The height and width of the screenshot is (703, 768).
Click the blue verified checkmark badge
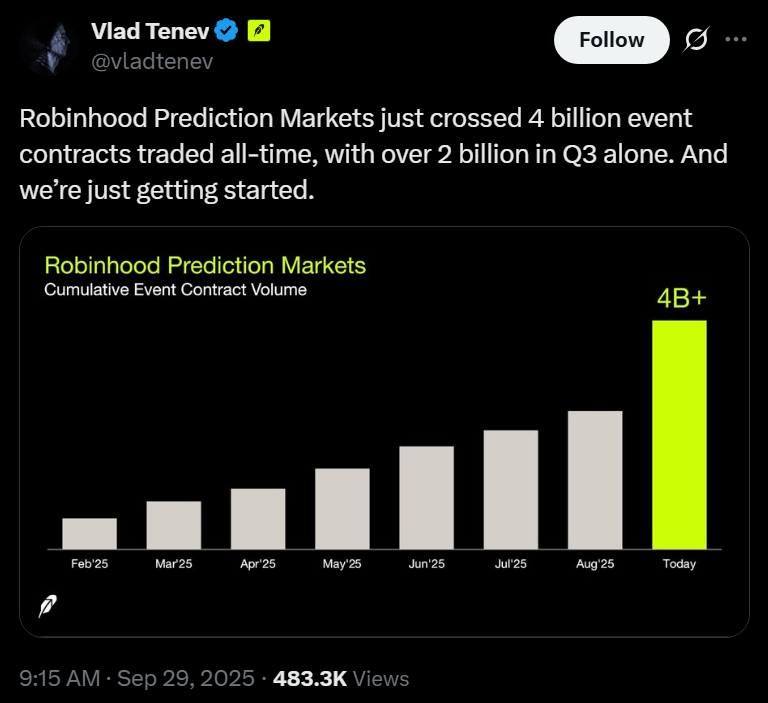click(227, 31)
